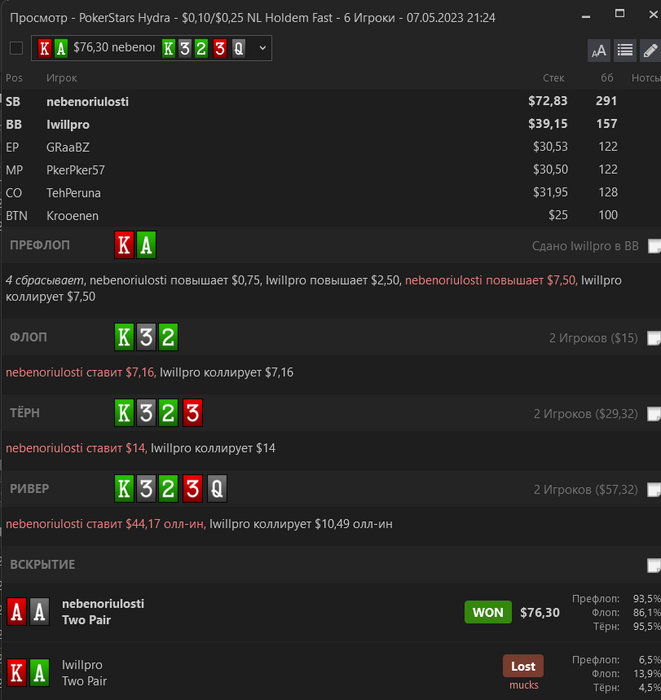This screenshot has width=661, height=700.
Task: Click the РИВЕР section header
Action: (29, 488)
